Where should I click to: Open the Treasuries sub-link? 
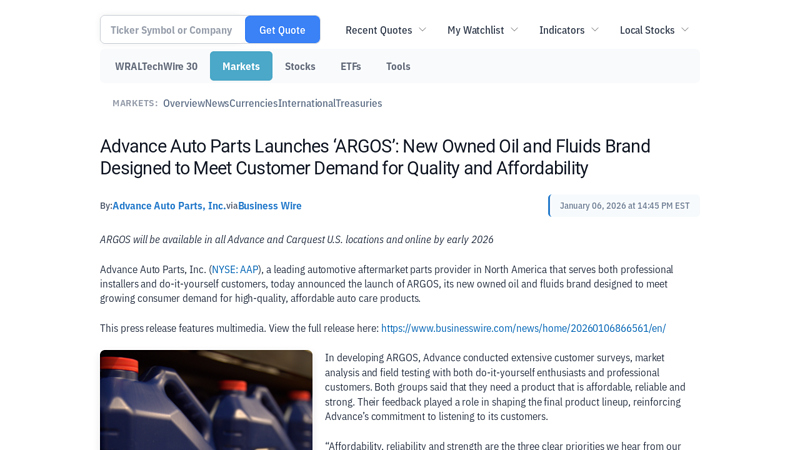tap(359, 103)
